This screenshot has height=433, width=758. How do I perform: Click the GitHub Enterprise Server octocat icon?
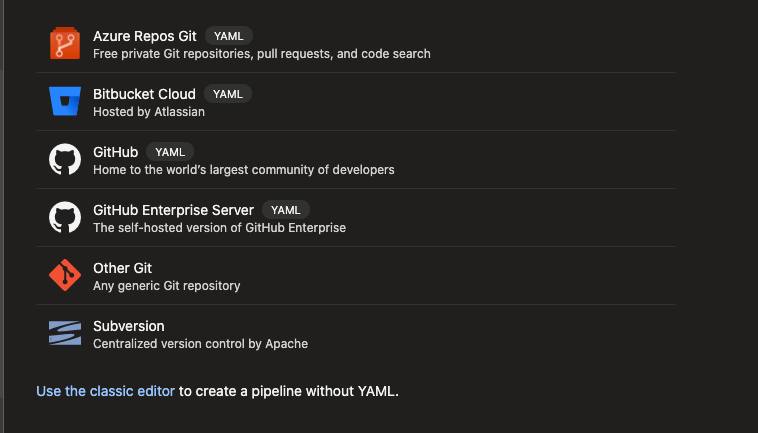[65, 217]
